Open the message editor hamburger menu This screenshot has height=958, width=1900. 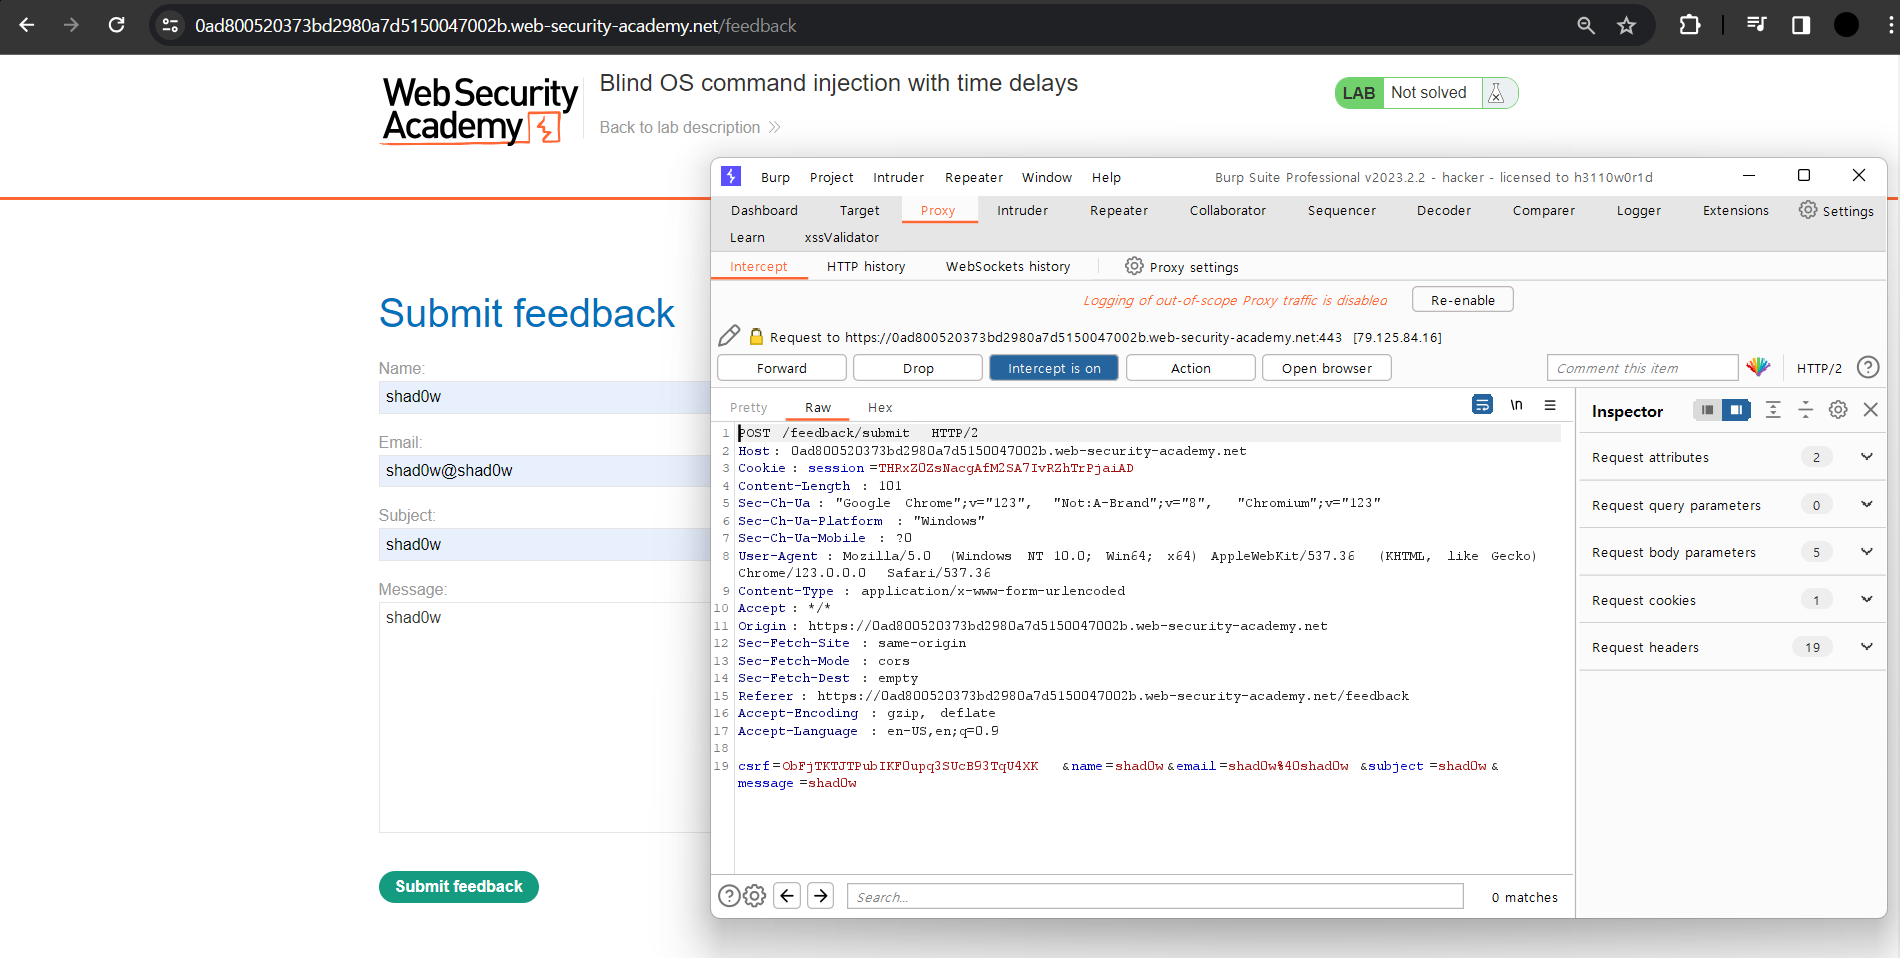(x=1550, y=405)
